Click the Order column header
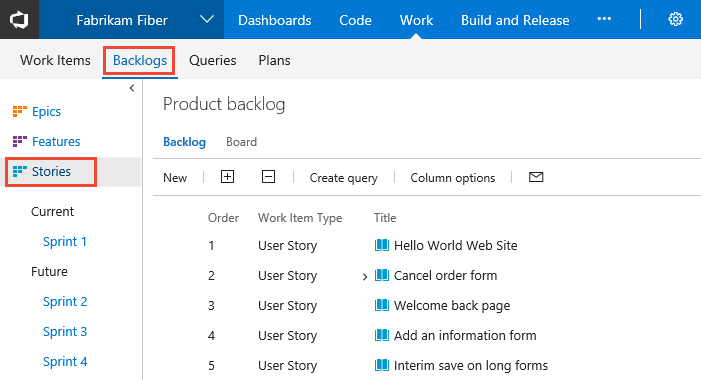701x380 pixels. [x=223, y=218]
